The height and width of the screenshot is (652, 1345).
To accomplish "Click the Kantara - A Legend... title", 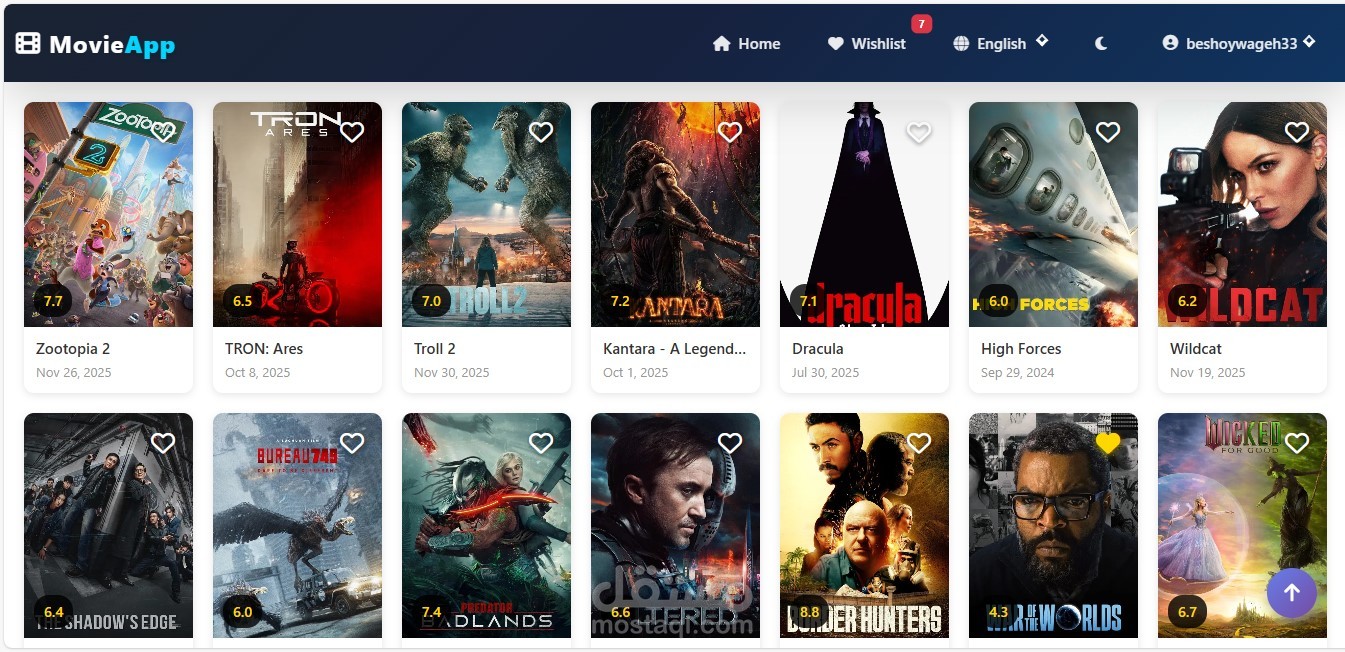I will click(675, 349).
